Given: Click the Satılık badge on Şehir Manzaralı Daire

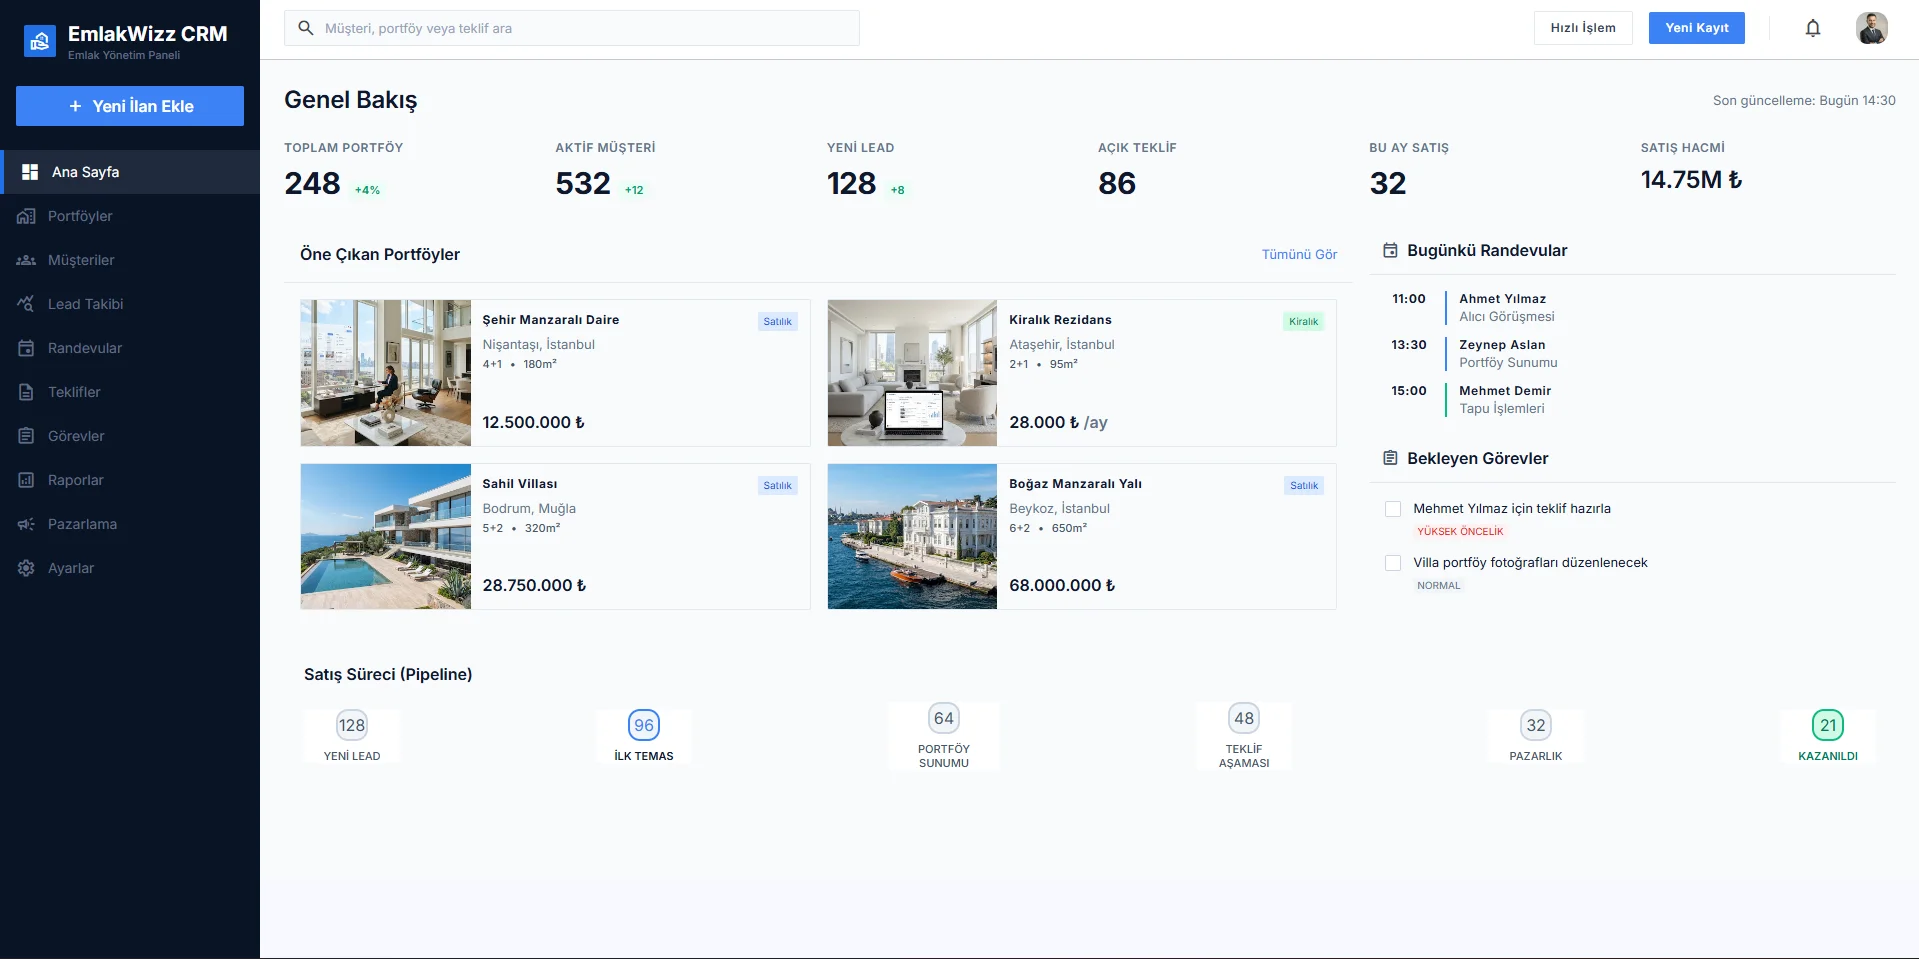Looking at the screenshot, I should coord(777,322).
